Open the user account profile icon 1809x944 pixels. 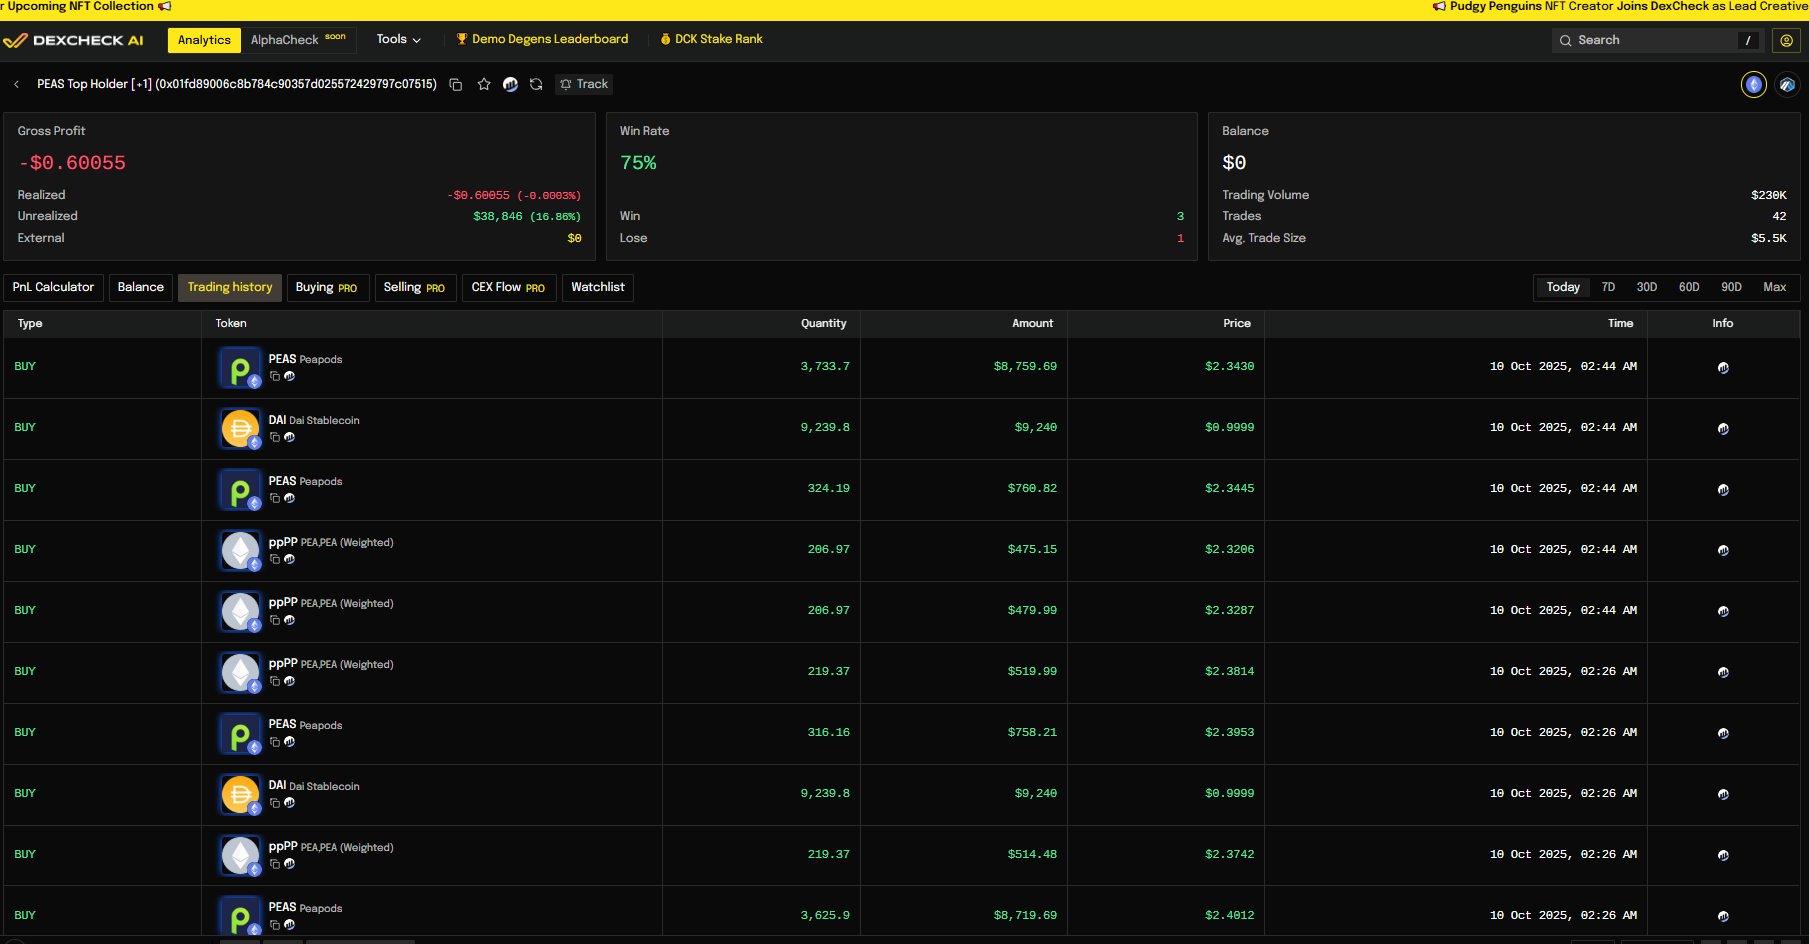point(1786,40)
